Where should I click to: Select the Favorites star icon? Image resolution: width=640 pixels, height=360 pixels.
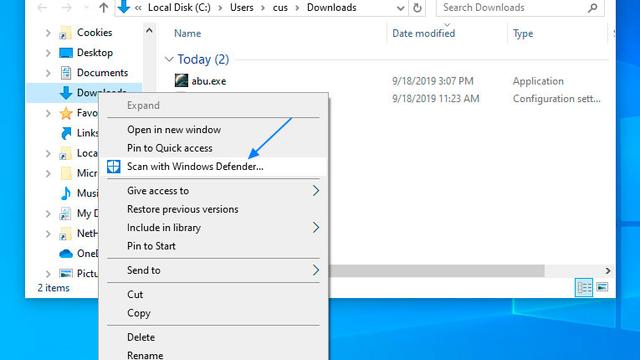[x=66, y=113]
